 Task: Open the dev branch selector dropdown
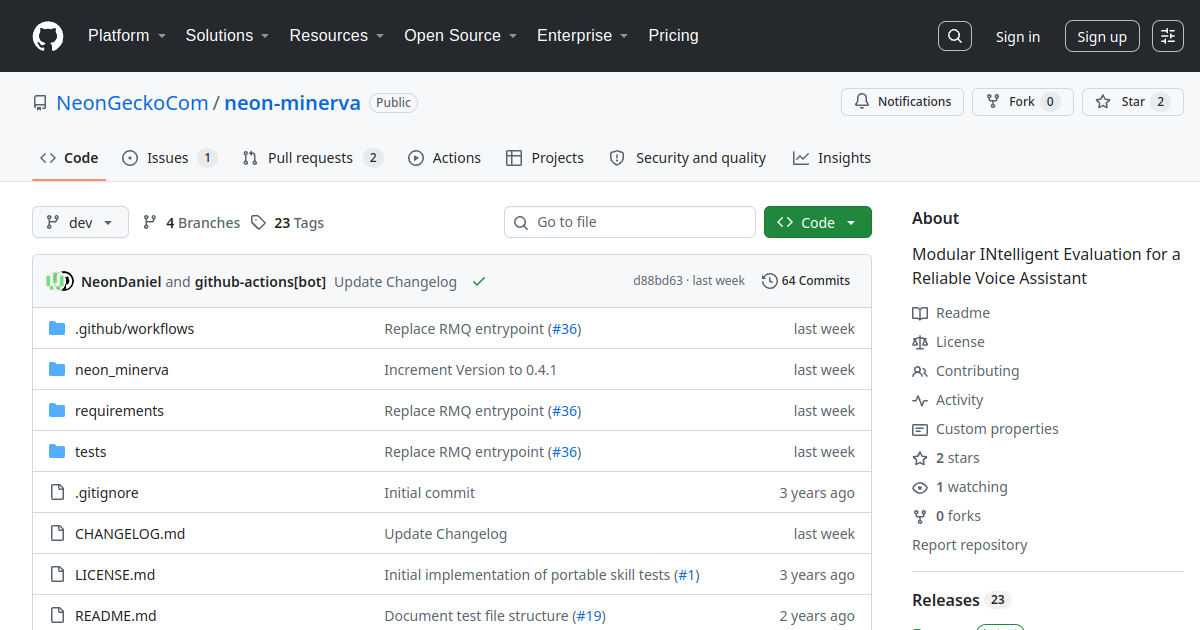tap(80, 222)
